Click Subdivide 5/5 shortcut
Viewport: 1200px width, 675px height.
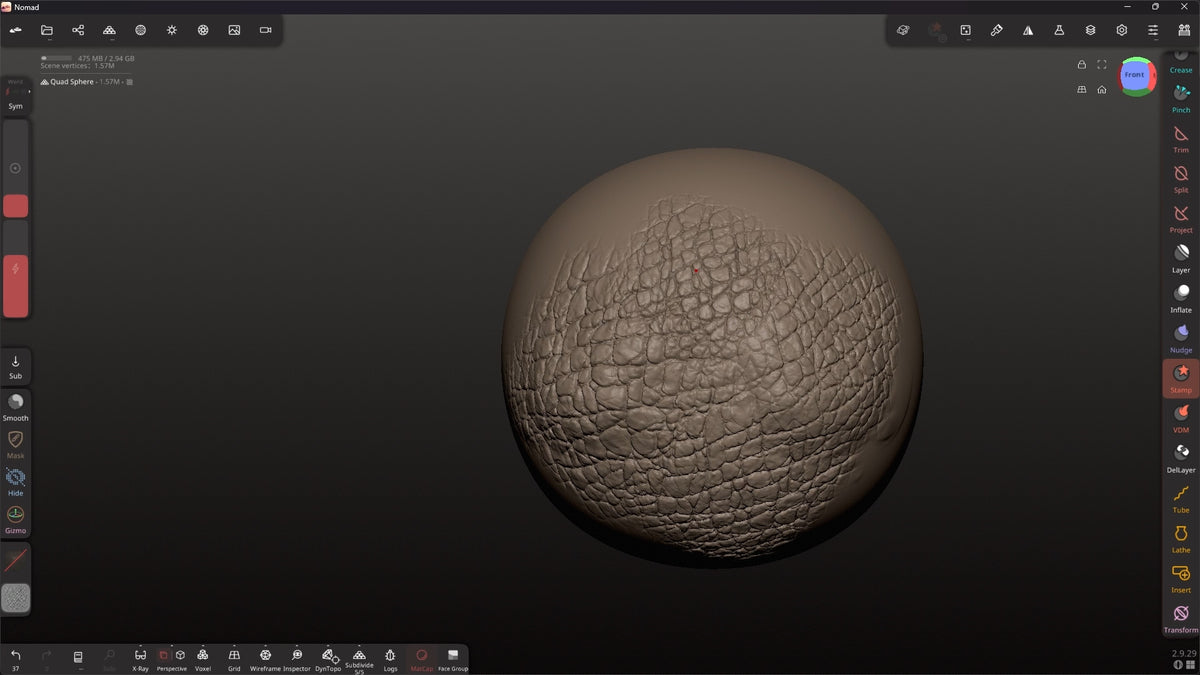pyautogui.click(x=359, y=660)
